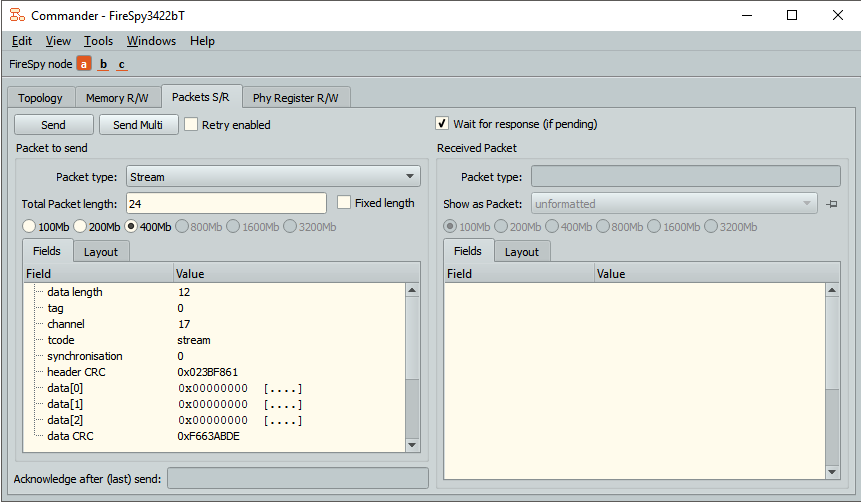The image size is (861, 502).
Task: Open the Fields tab in Received Packet
Action: point(468,251)
